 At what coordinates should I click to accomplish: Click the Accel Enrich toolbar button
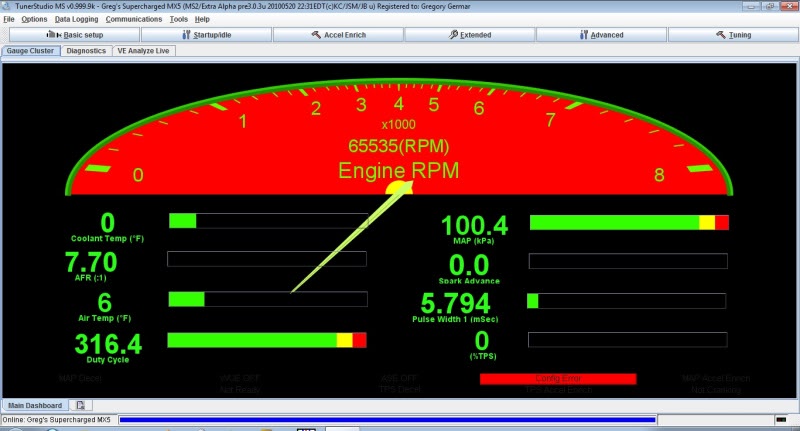pos(338,35)
